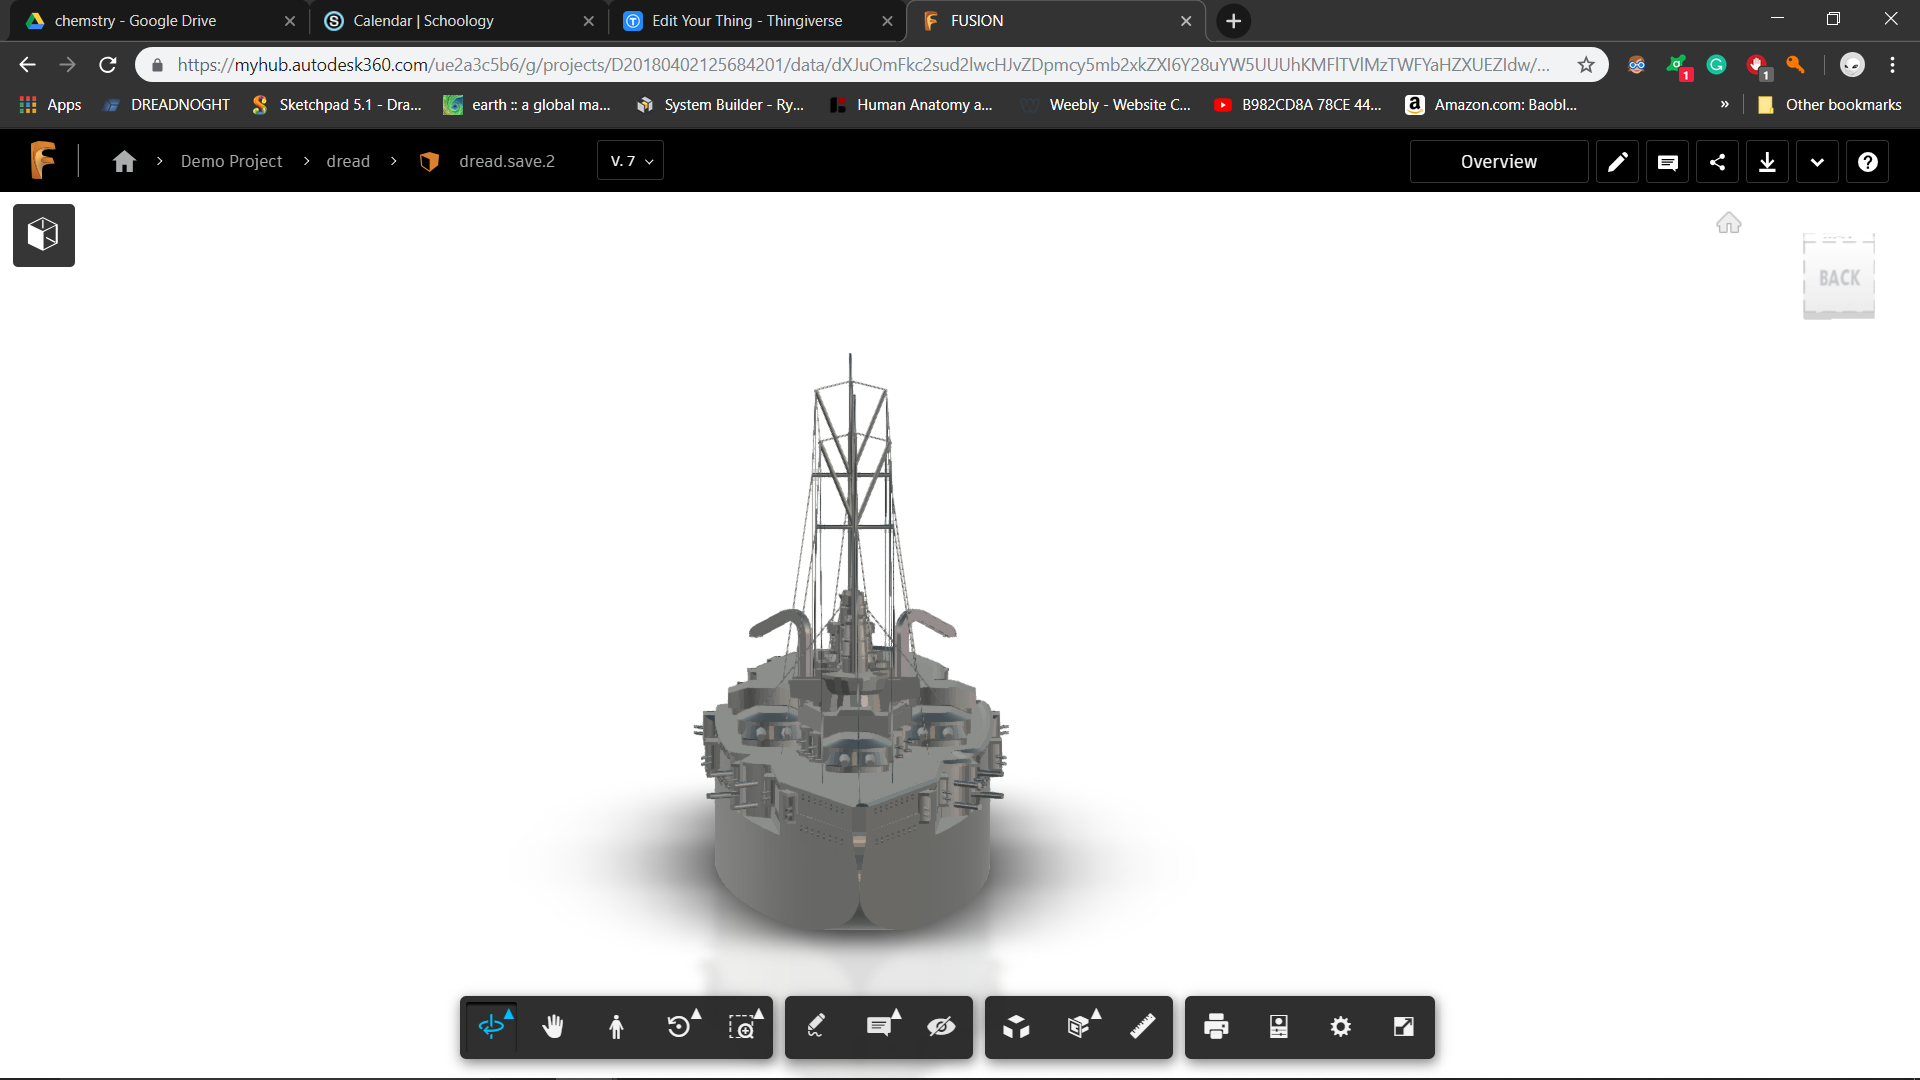
Task: Open the DREADNOGHT bookmark
Action: tap(167, 105)
